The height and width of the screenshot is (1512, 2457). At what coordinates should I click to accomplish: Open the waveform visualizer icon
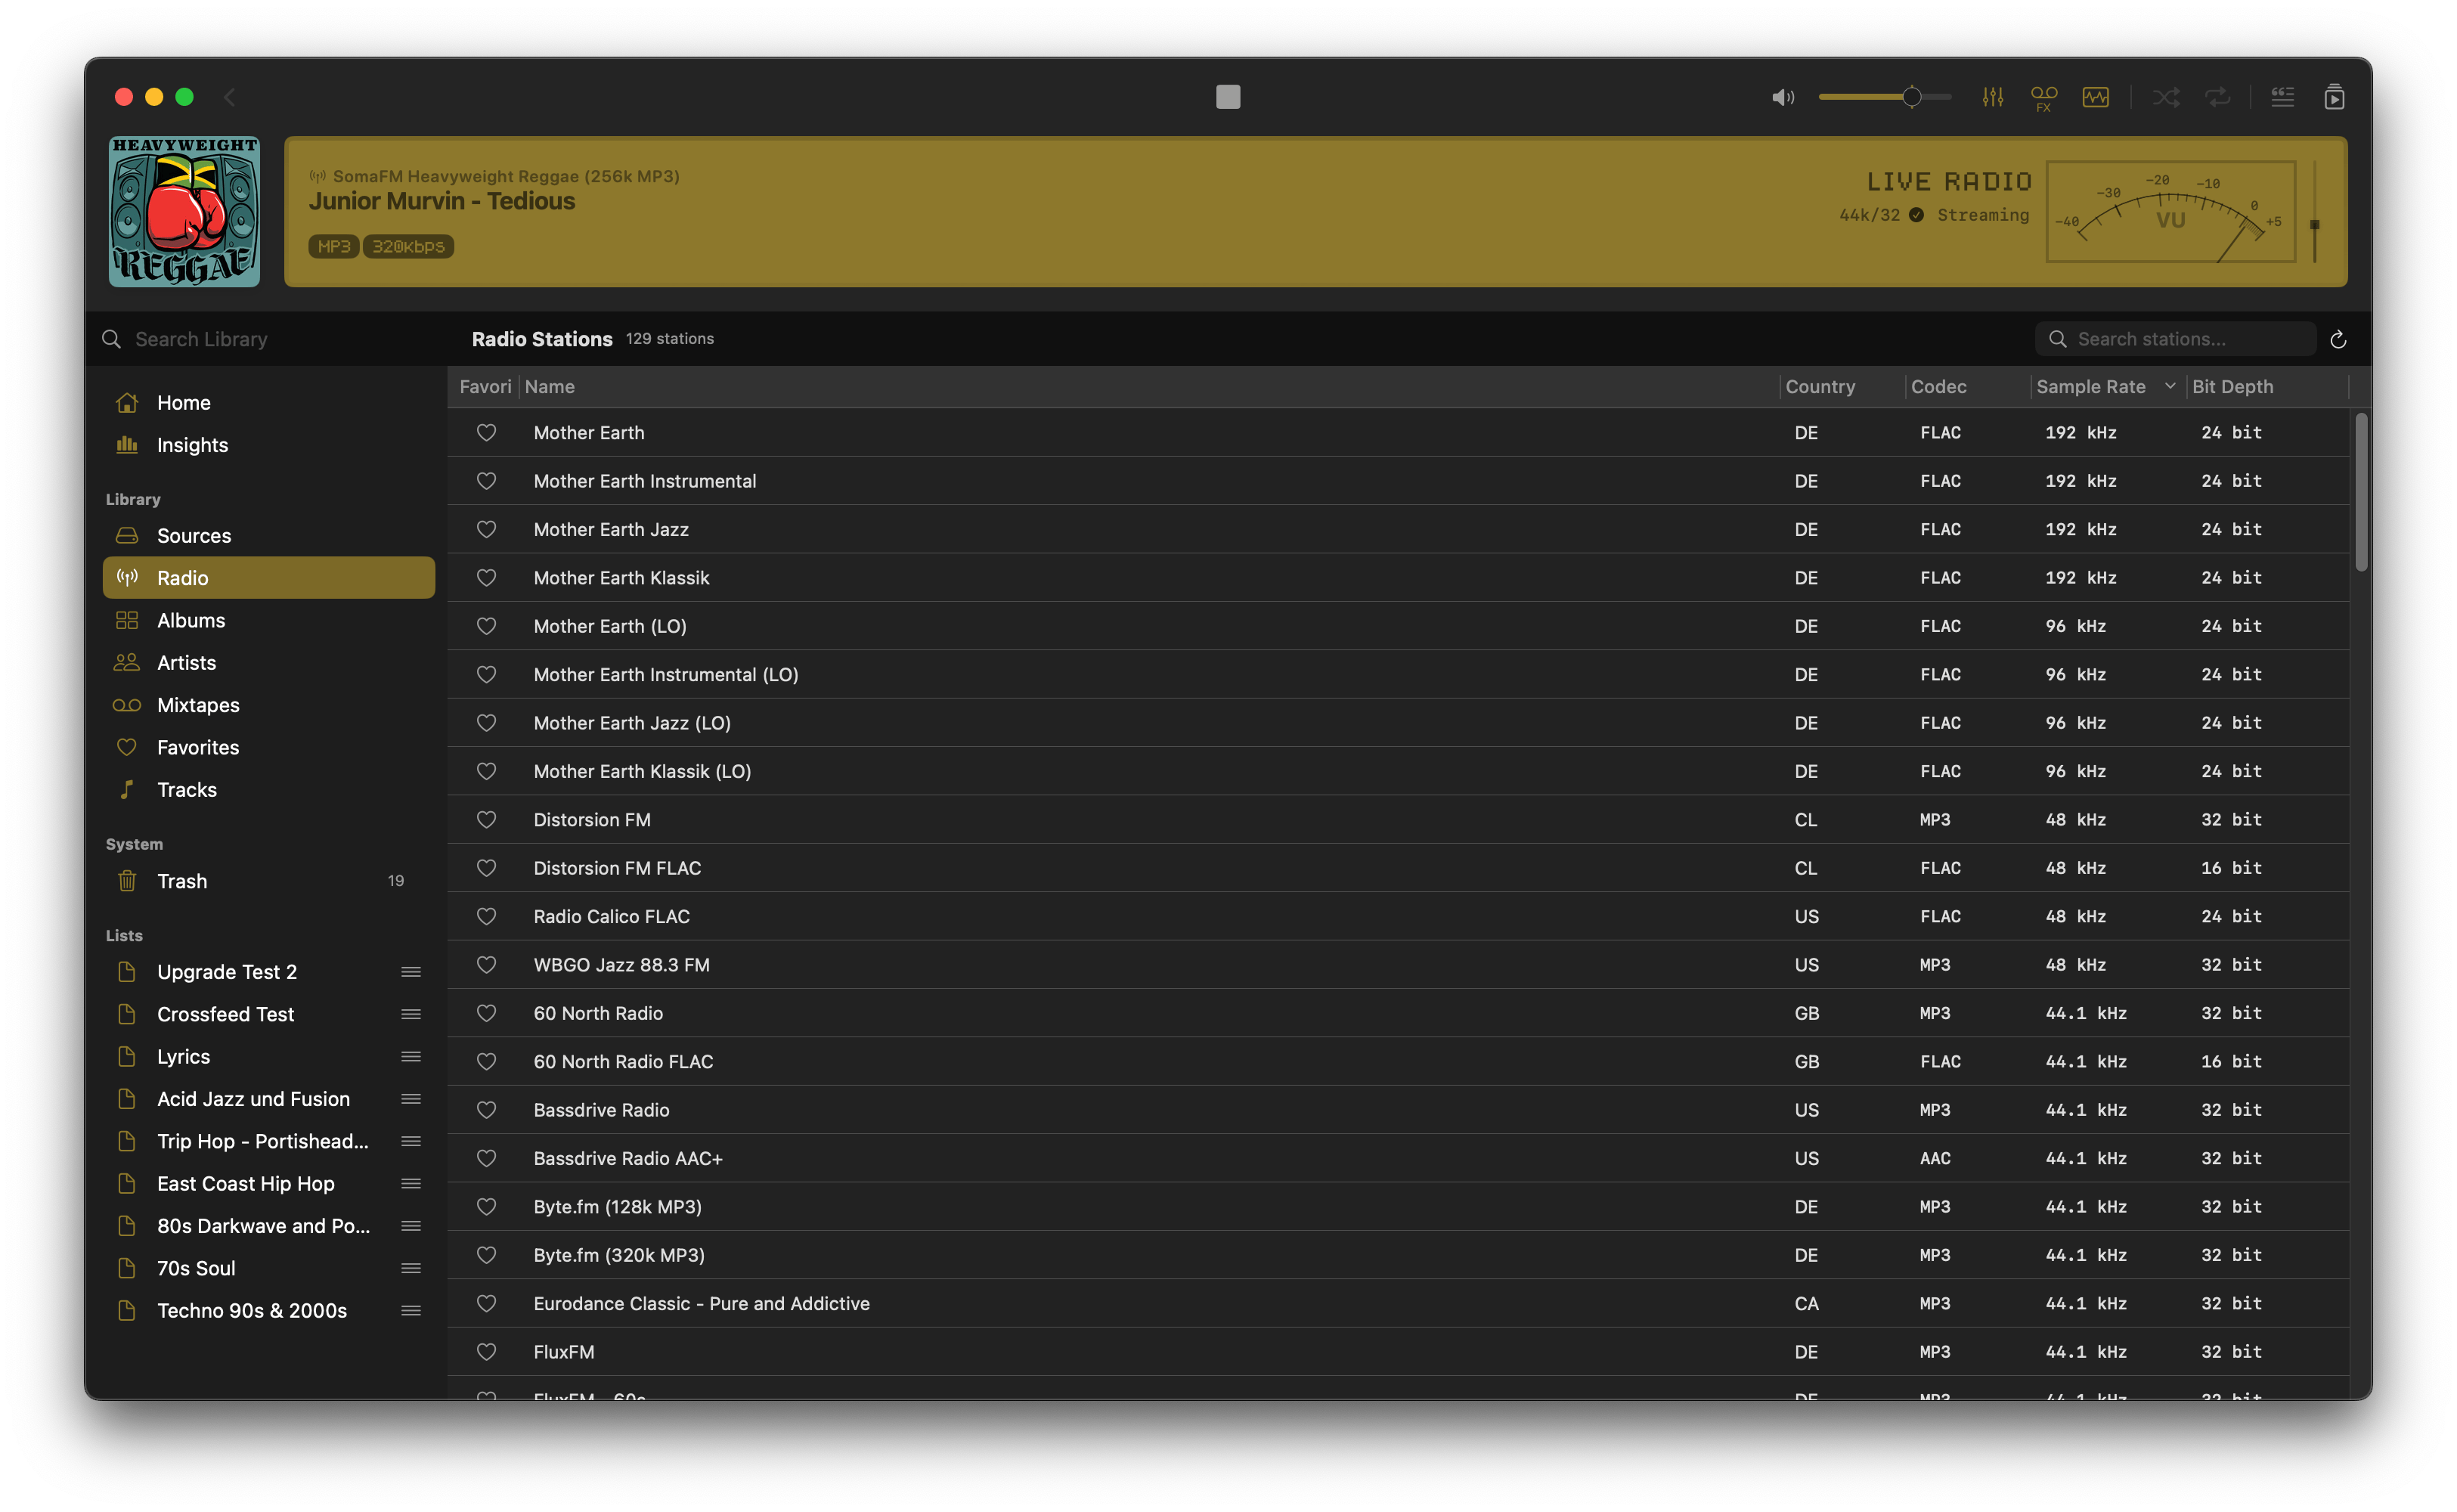tap(2095, 97)
